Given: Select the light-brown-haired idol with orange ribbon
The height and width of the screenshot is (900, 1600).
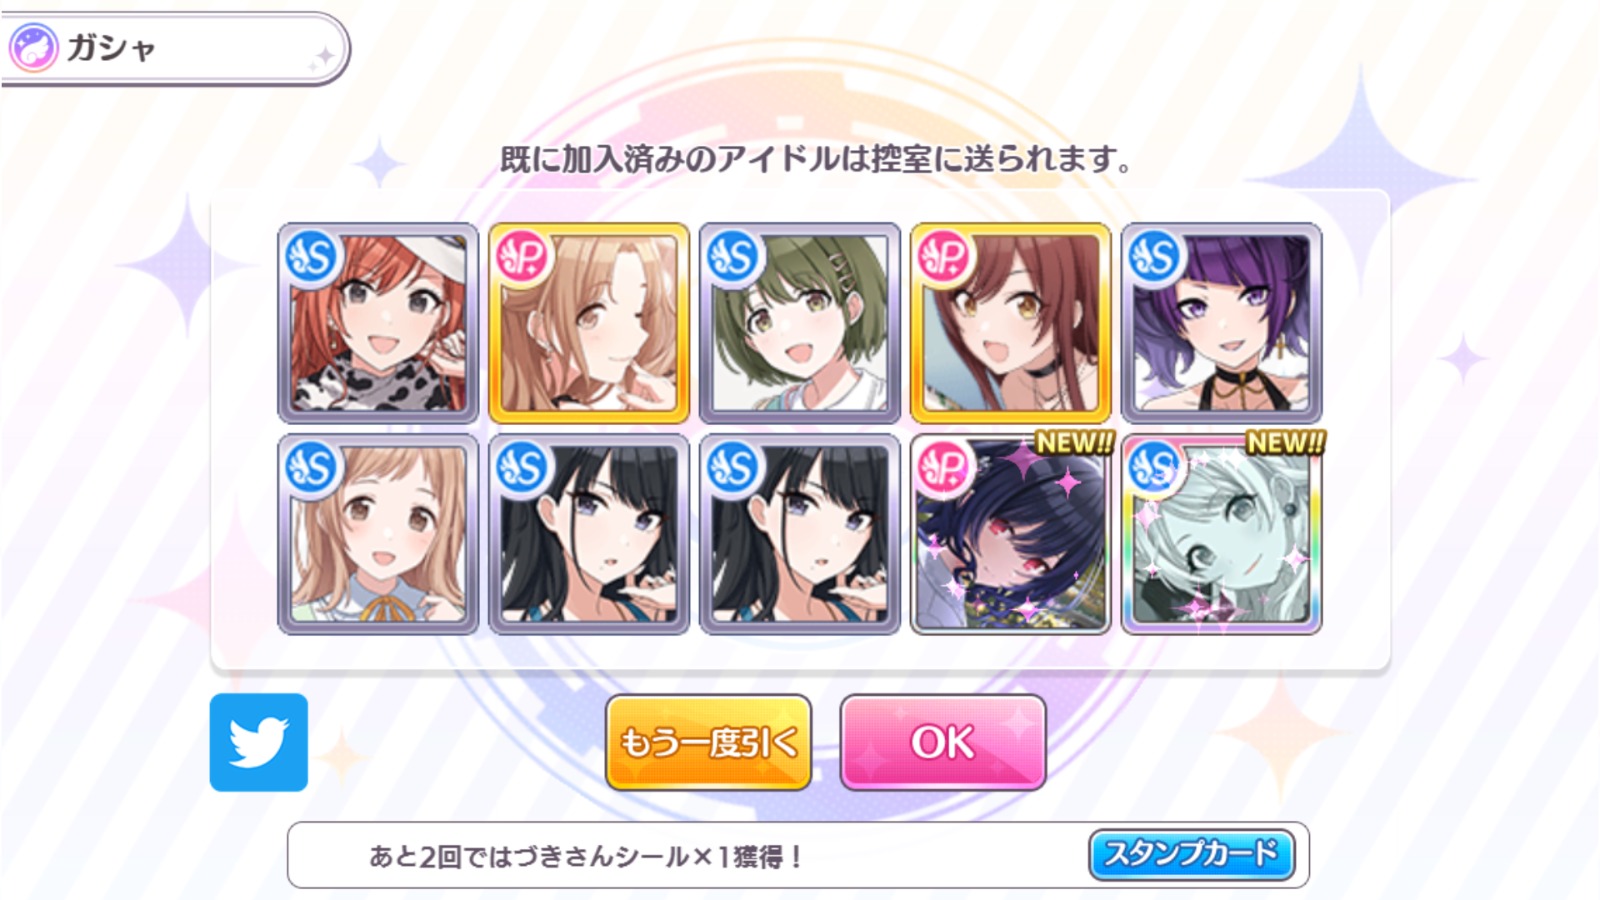Looking at the screenshot, I should click(x=378, y=534).
